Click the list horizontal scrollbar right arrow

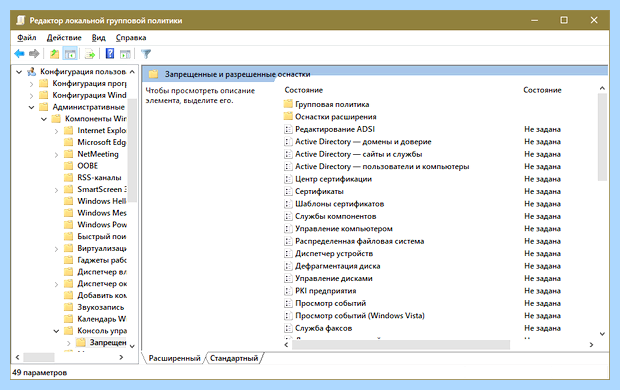pos(591,345)
